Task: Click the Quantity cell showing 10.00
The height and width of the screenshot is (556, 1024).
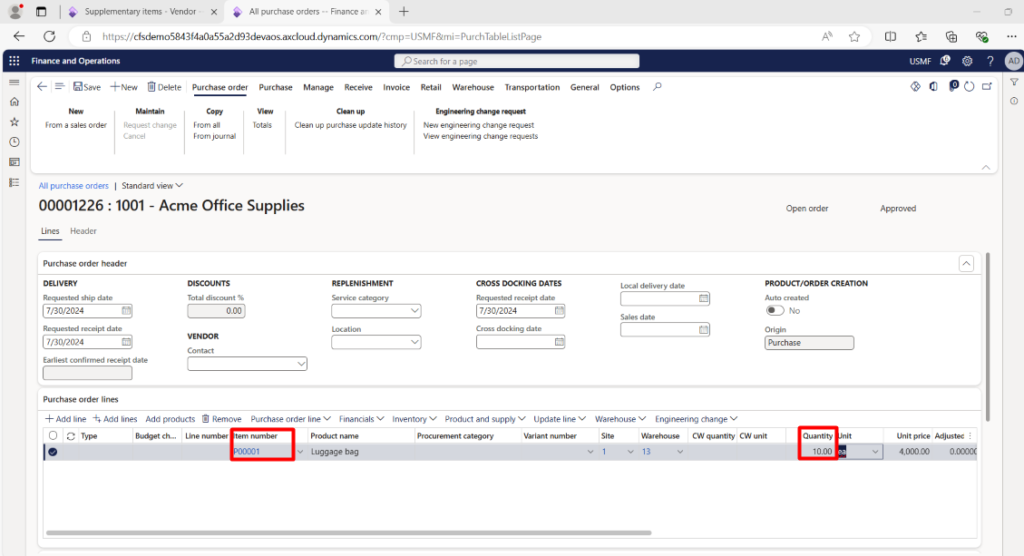Action: pos(817,451)
